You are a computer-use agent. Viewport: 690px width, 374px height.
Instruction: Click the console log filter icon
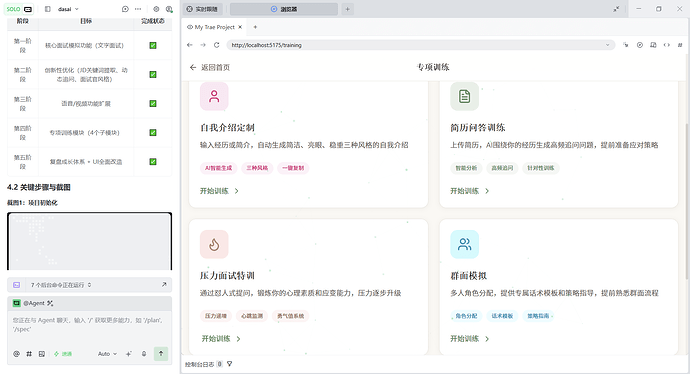click(x=229, y=364)
